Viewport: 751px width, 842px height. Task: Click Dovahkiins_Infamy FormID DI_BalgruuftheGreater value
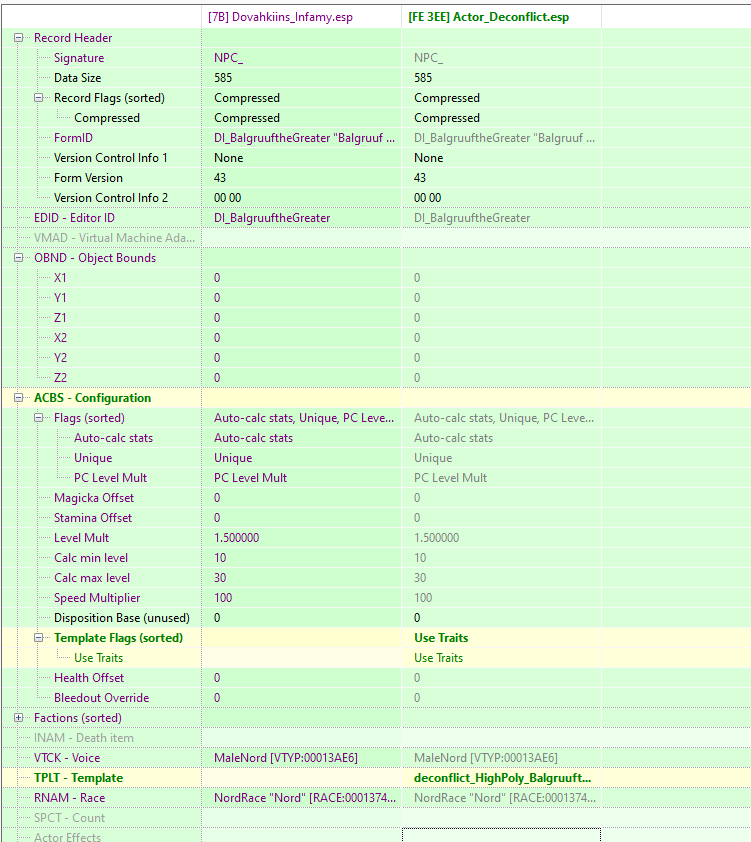coord(304,138)
